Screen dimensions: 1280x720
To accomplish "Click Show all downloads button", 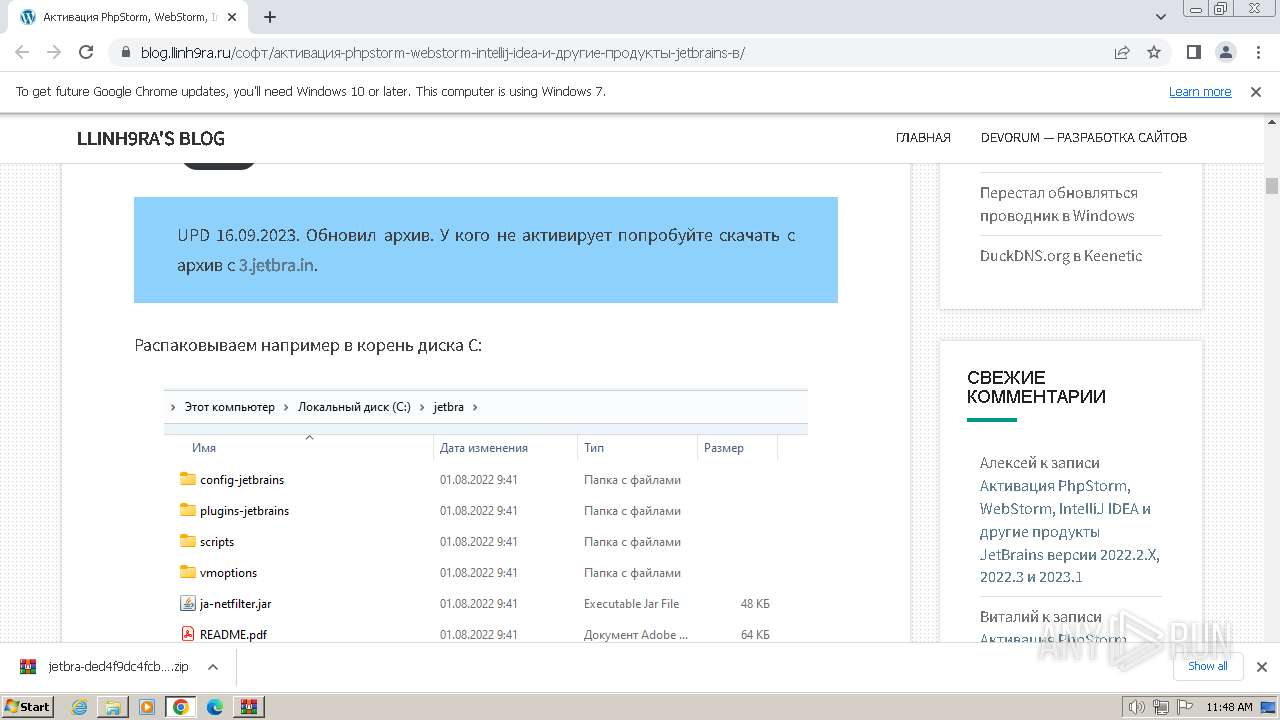I will 1207,667.
